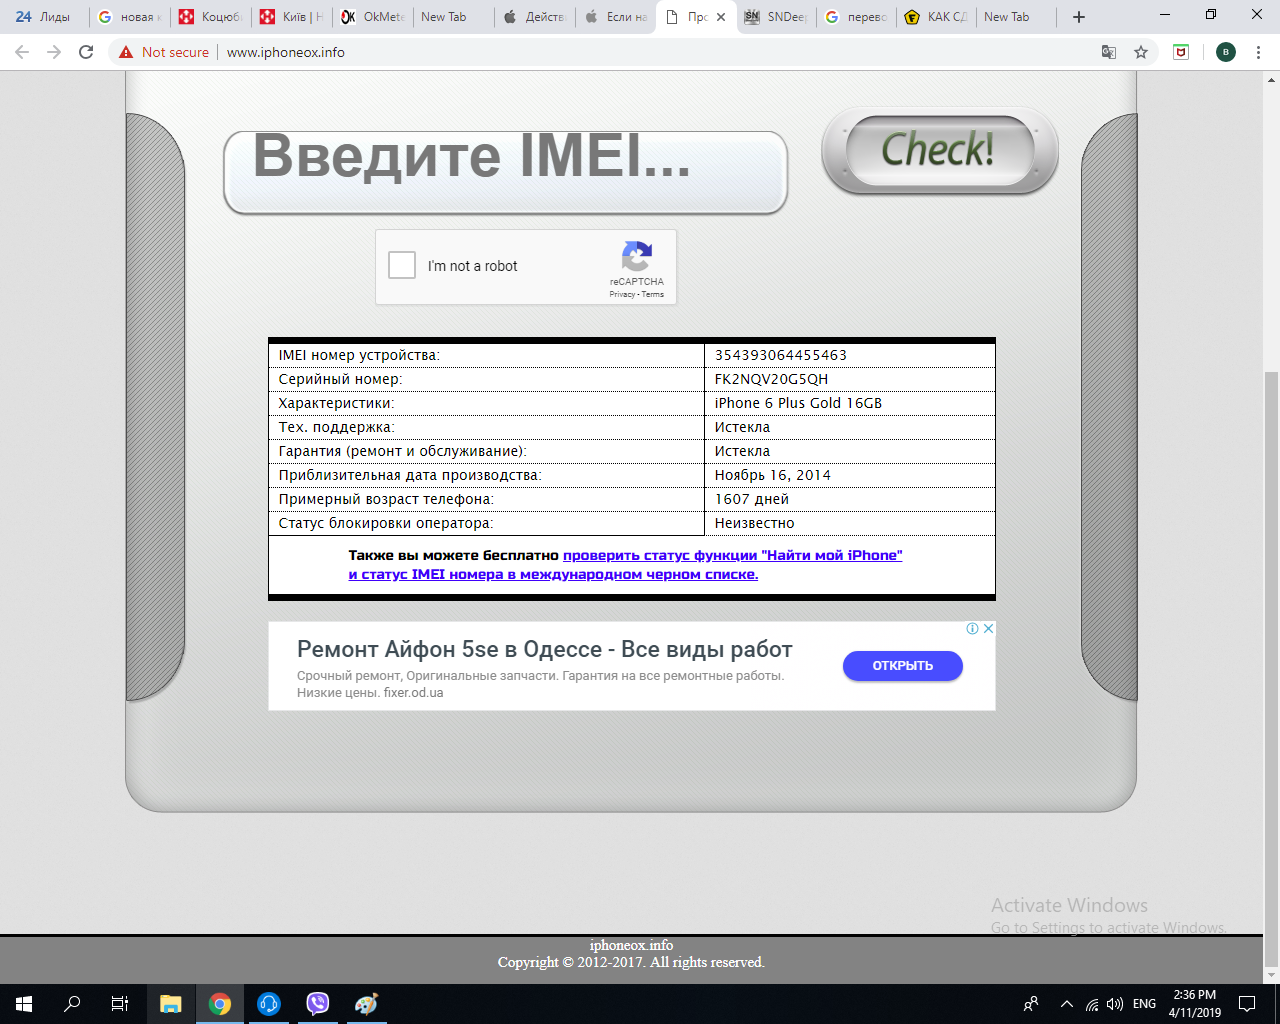Check the I'm not a robot box
The width and height of the screenshot is (1280, 1024).
click(x=402, y=265)
